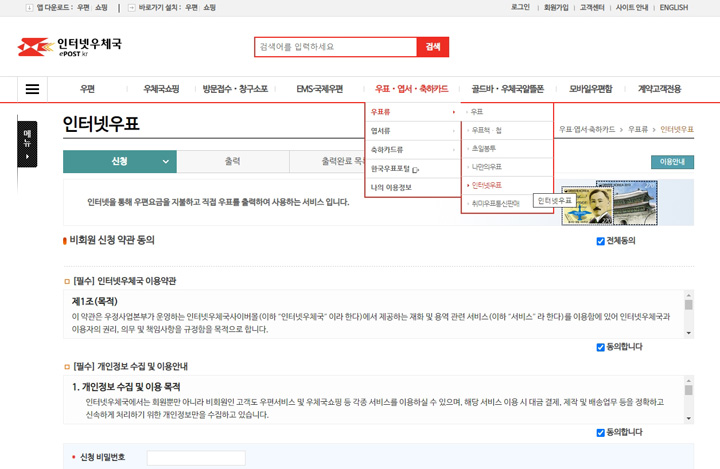Toggle the 전체동의 checkbox

click(x=600, y=241)
